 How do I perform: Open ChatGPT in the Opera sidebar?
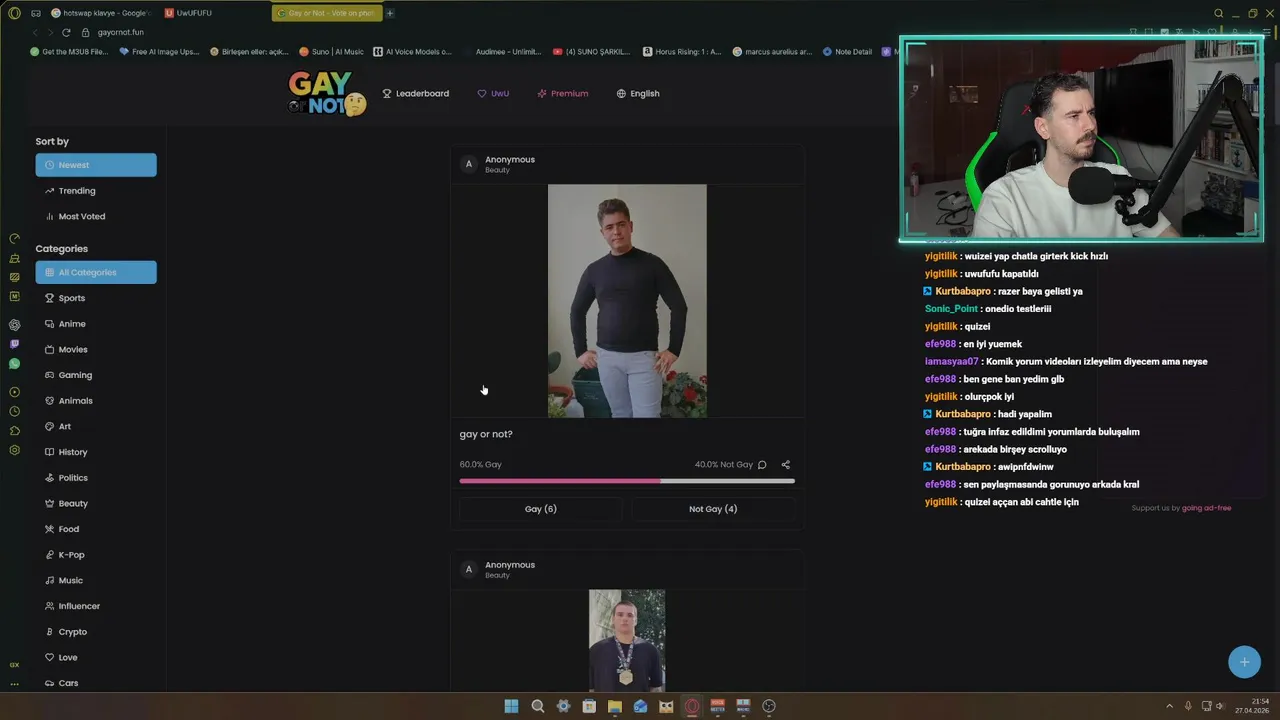pyautogui.click(x=14, y=325)
